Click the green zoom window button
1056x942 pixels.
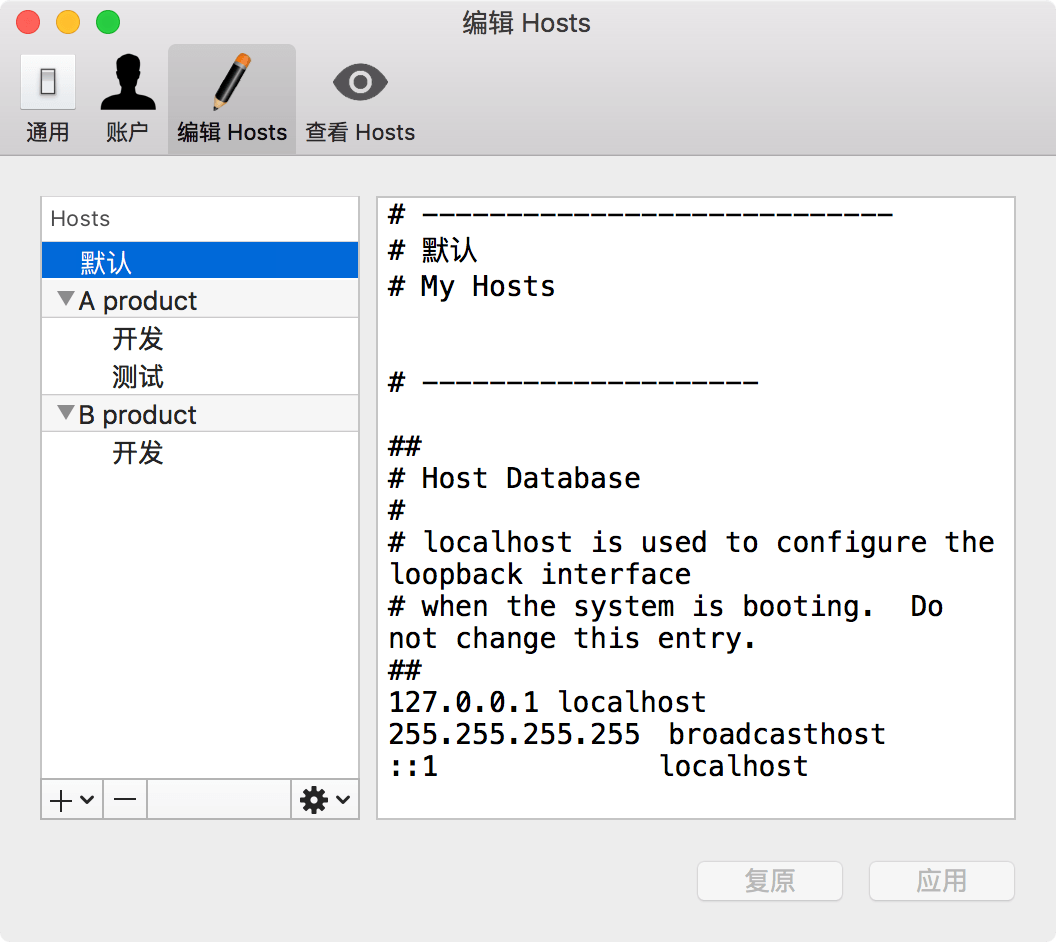(108, 22)
